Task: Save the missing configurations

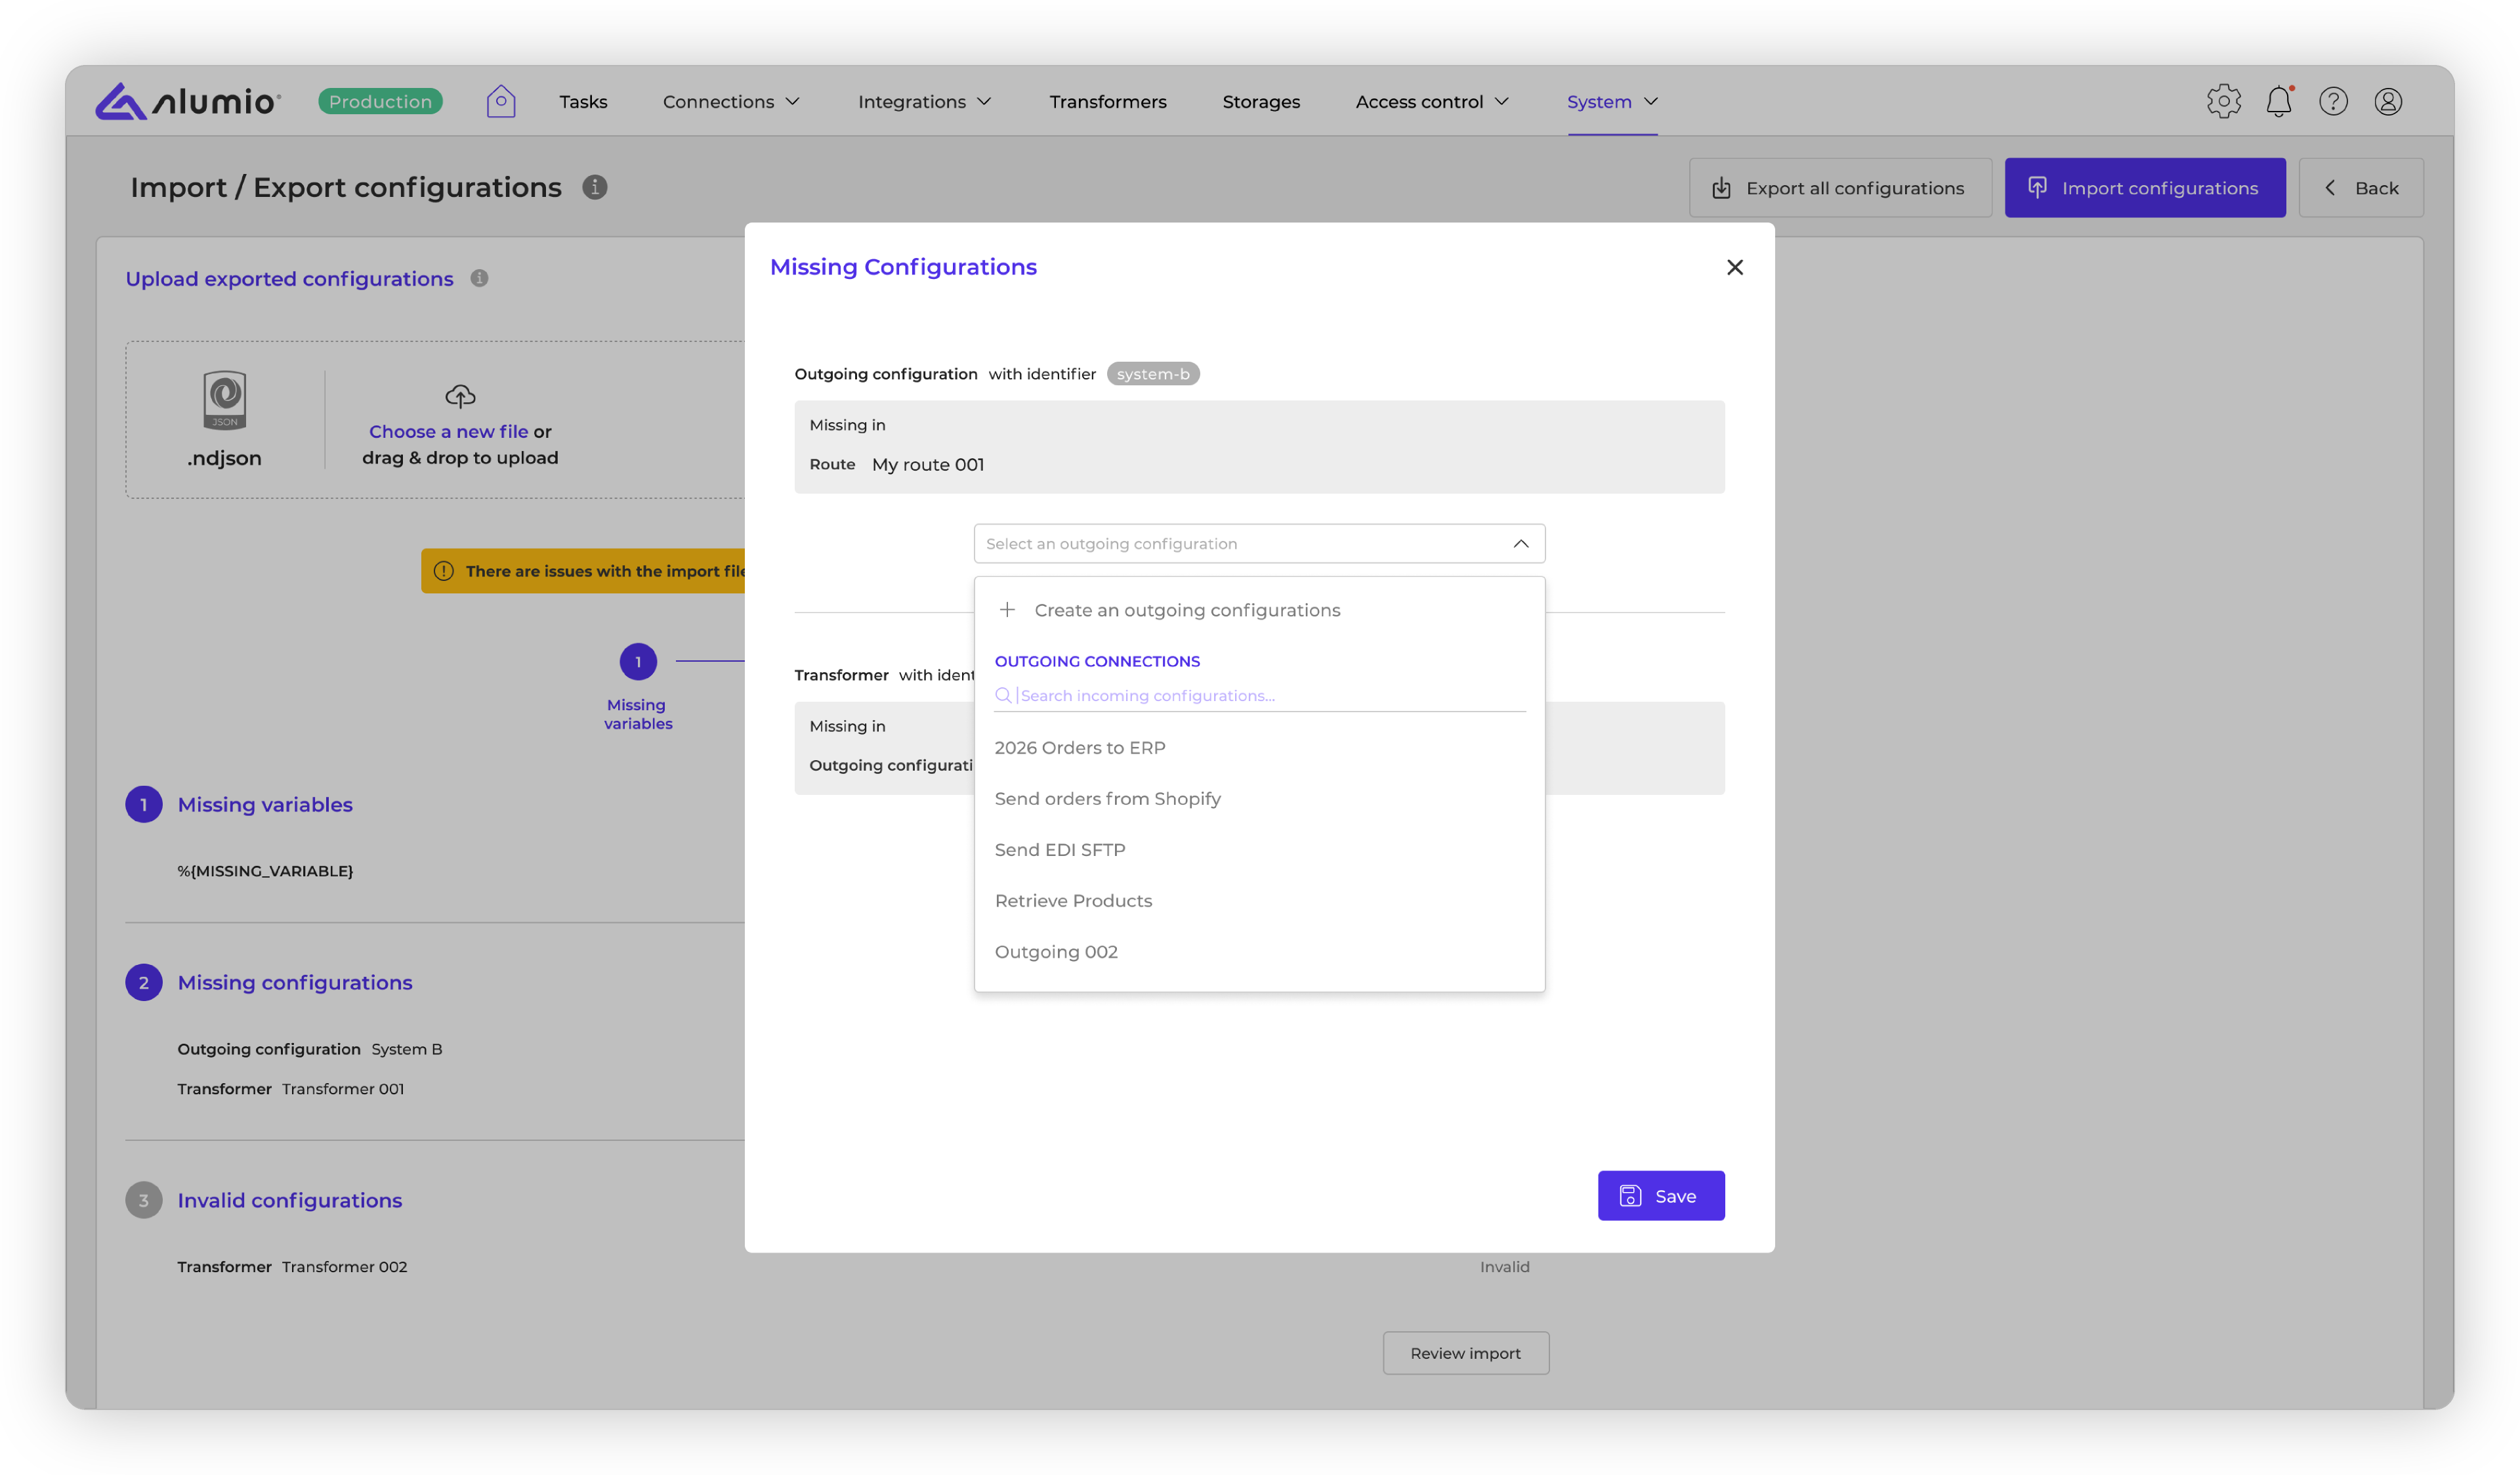Action: coord(1660,1196)
